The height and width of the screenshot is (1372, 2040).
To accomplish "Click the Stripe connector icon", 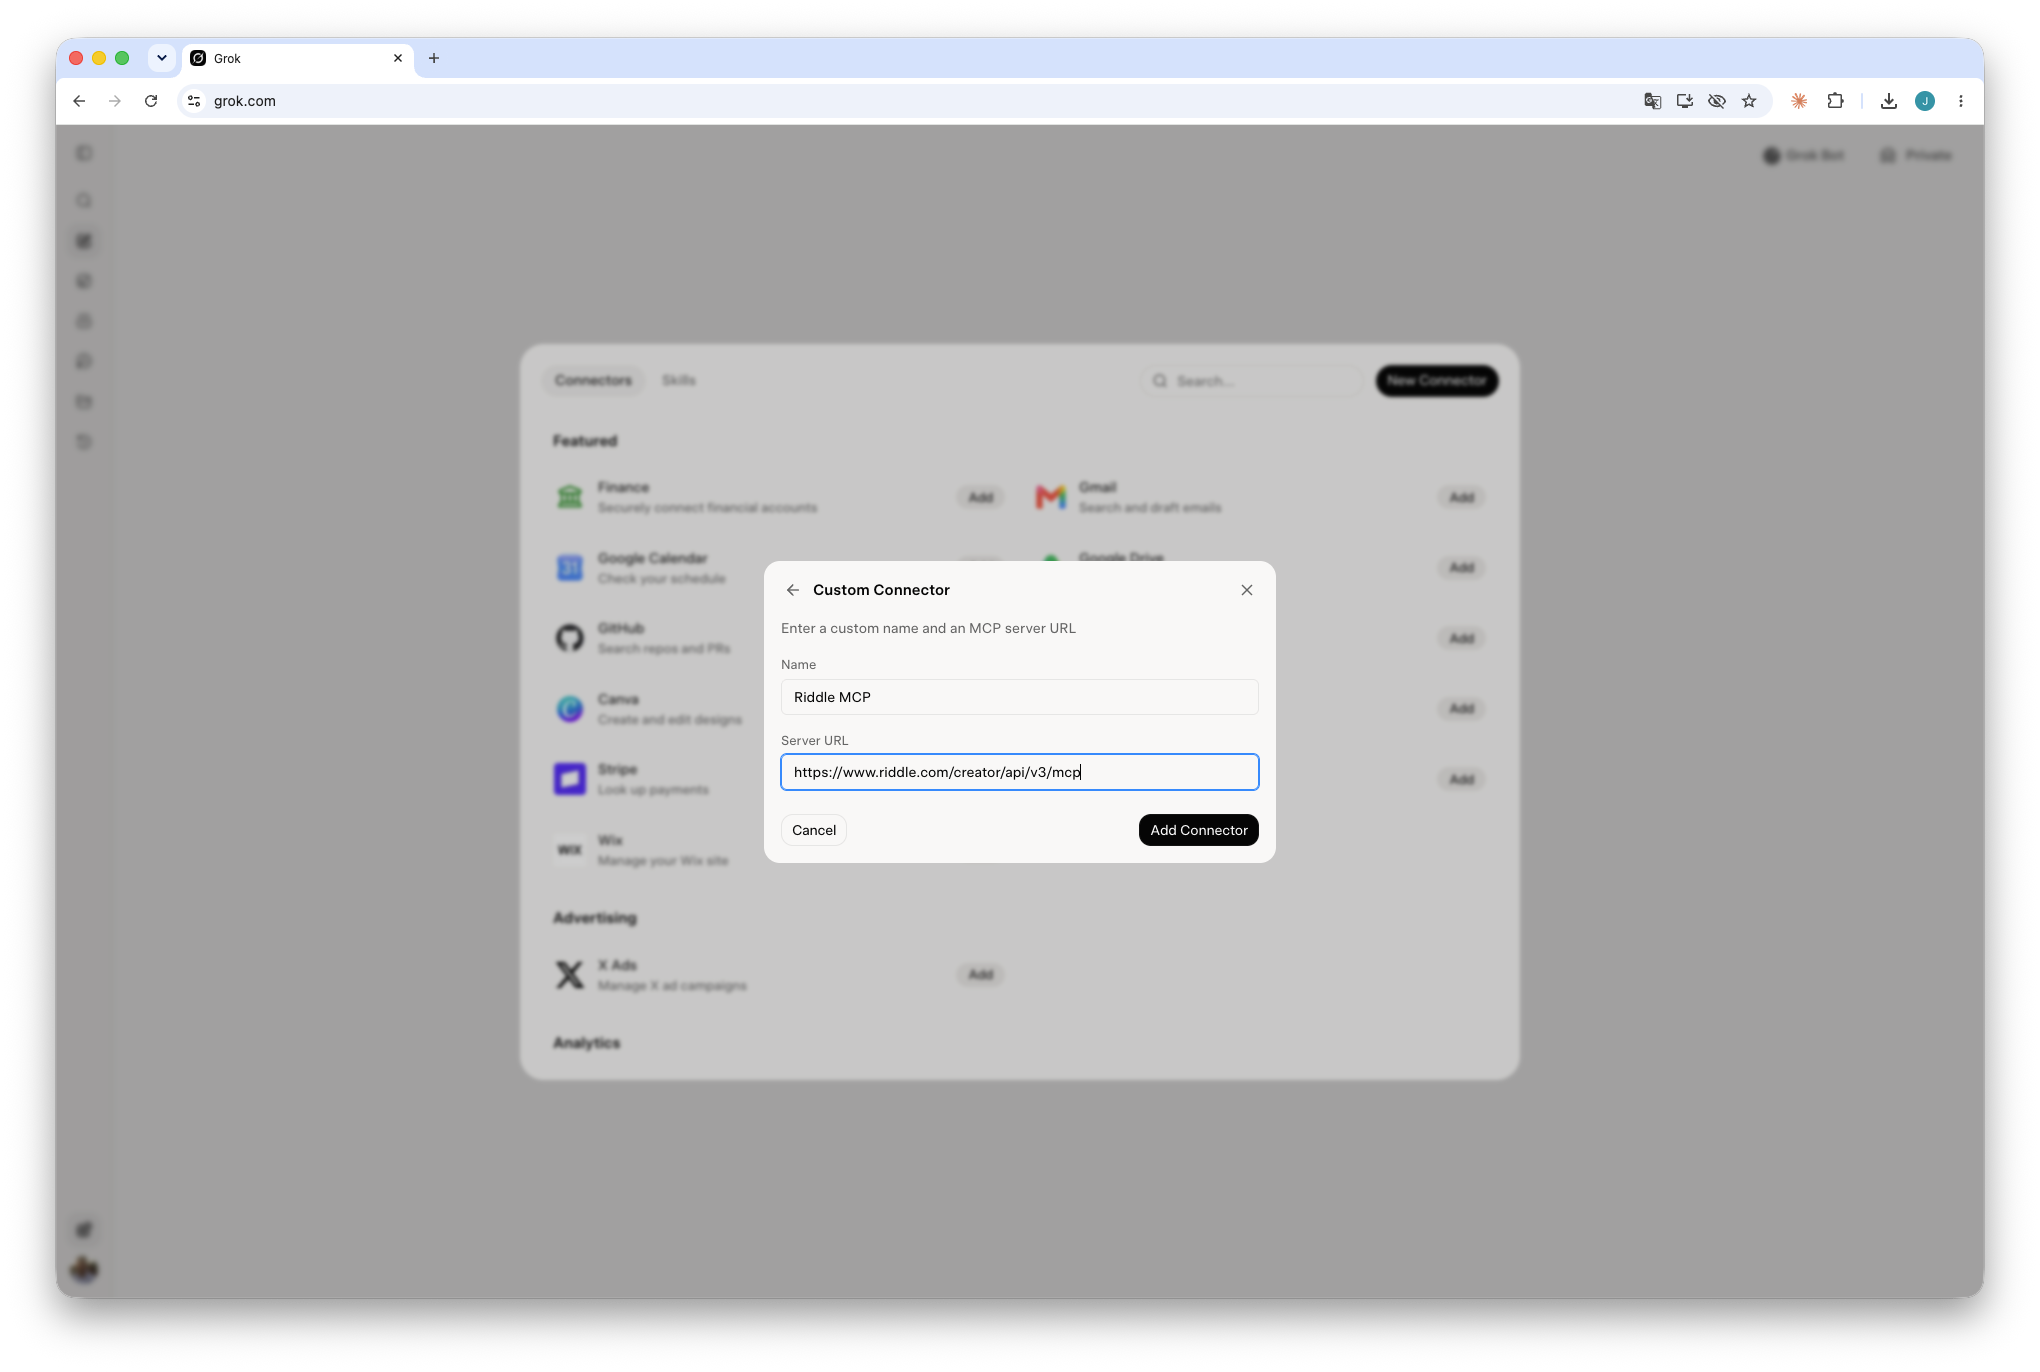I will click(x=570, y=779).
